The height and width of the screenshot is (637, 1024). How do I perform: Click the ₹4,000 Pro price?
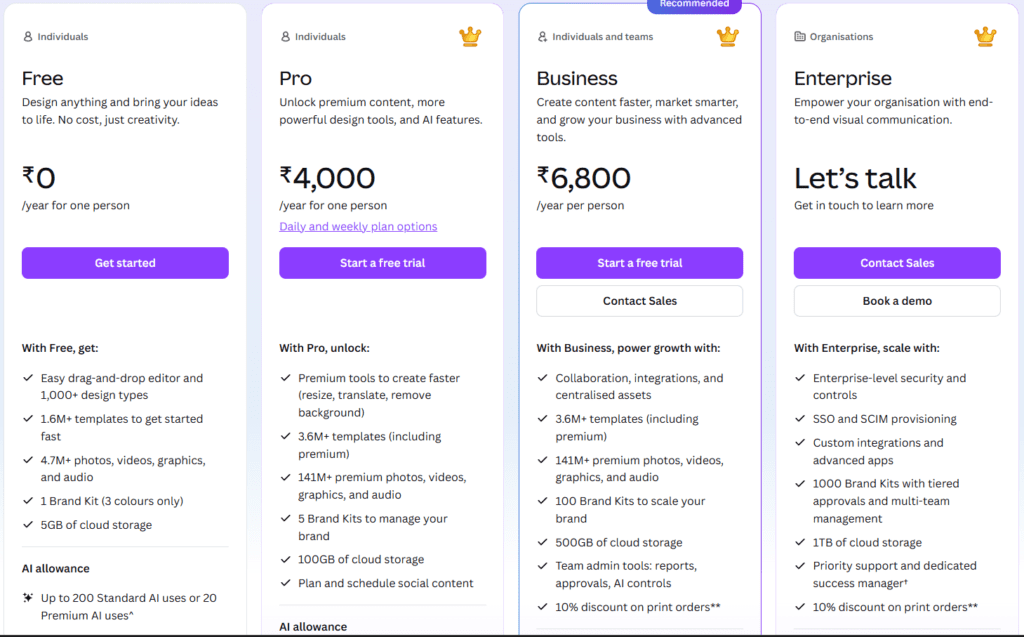pyautogui.click(x=328, y=178)
